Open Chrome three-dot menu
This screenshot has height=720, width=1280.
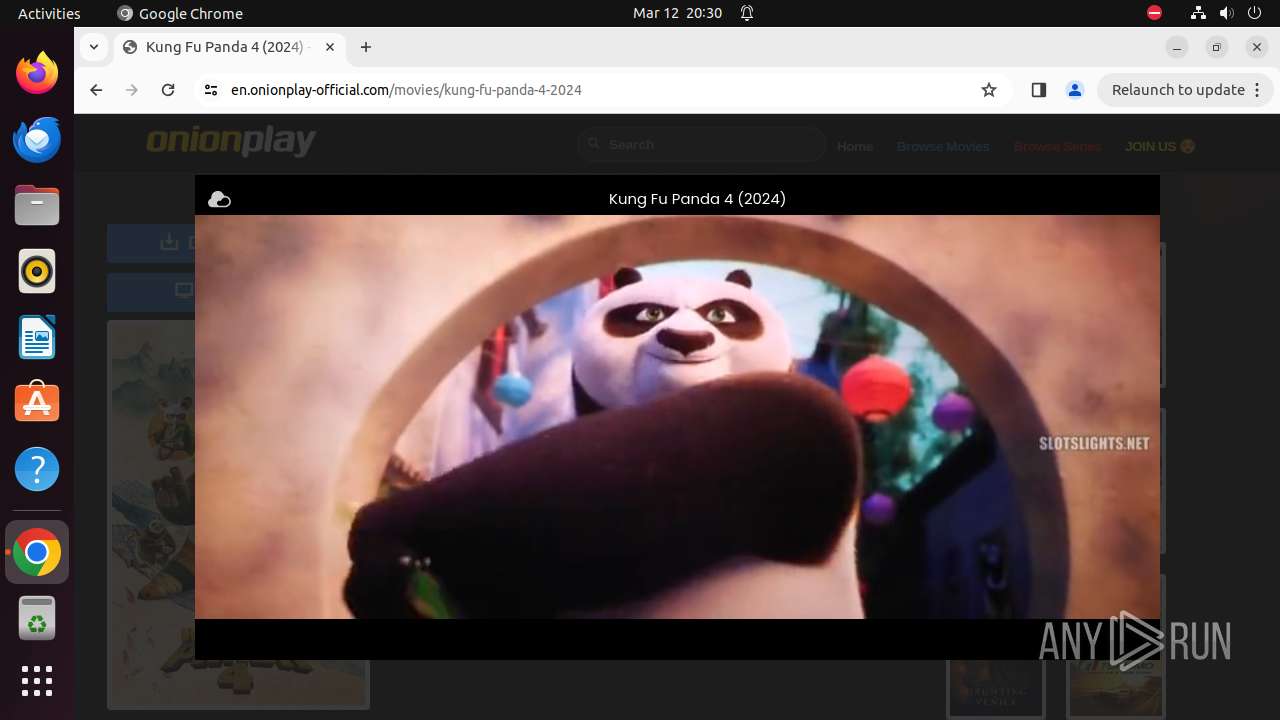point(1258,90)
